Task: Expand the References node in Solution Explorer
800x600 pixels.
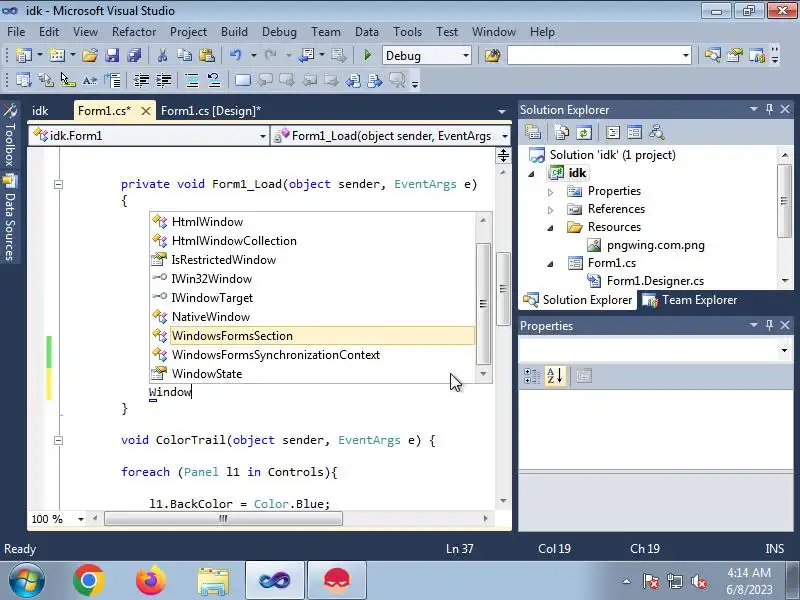Action: point(551,210)
